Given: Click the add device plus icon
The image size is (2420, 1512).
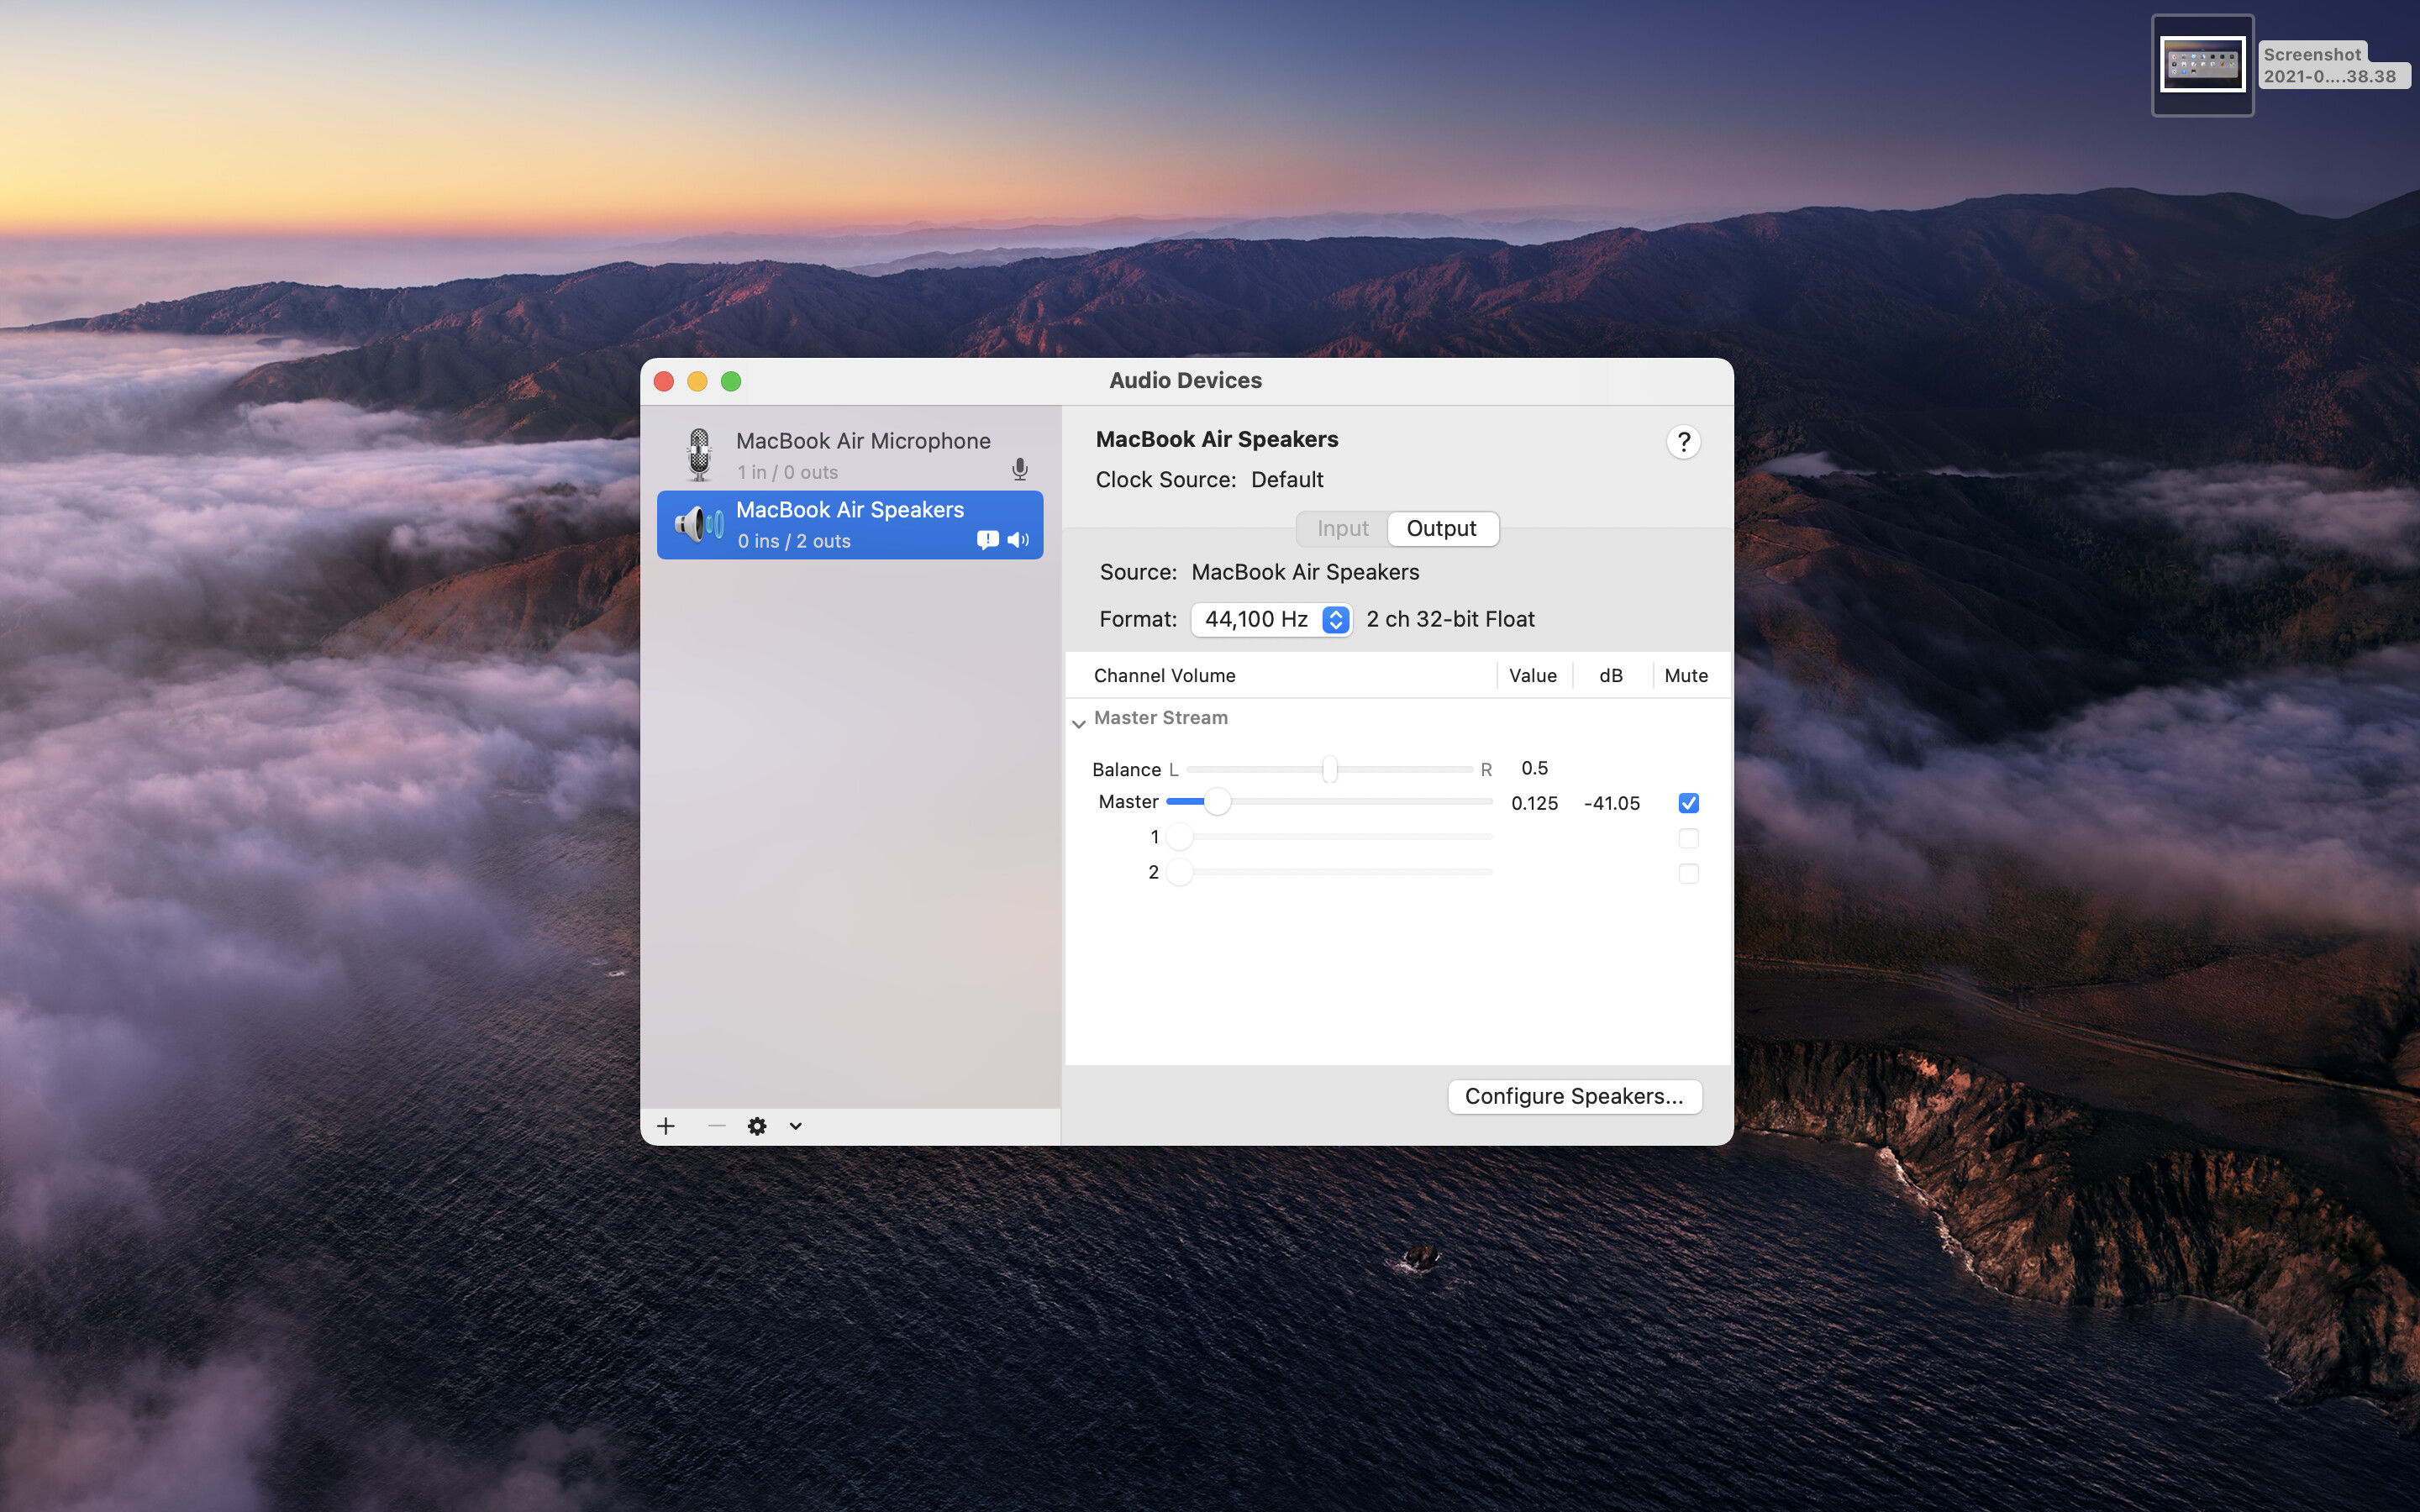Looking at the screenshot, I should (666, 1126).
